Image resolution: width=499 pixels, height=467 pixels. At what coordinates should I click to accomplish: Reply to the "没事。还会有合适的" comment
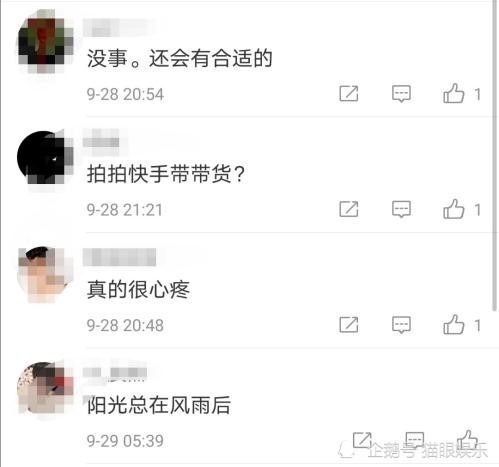tap(401, 94)
